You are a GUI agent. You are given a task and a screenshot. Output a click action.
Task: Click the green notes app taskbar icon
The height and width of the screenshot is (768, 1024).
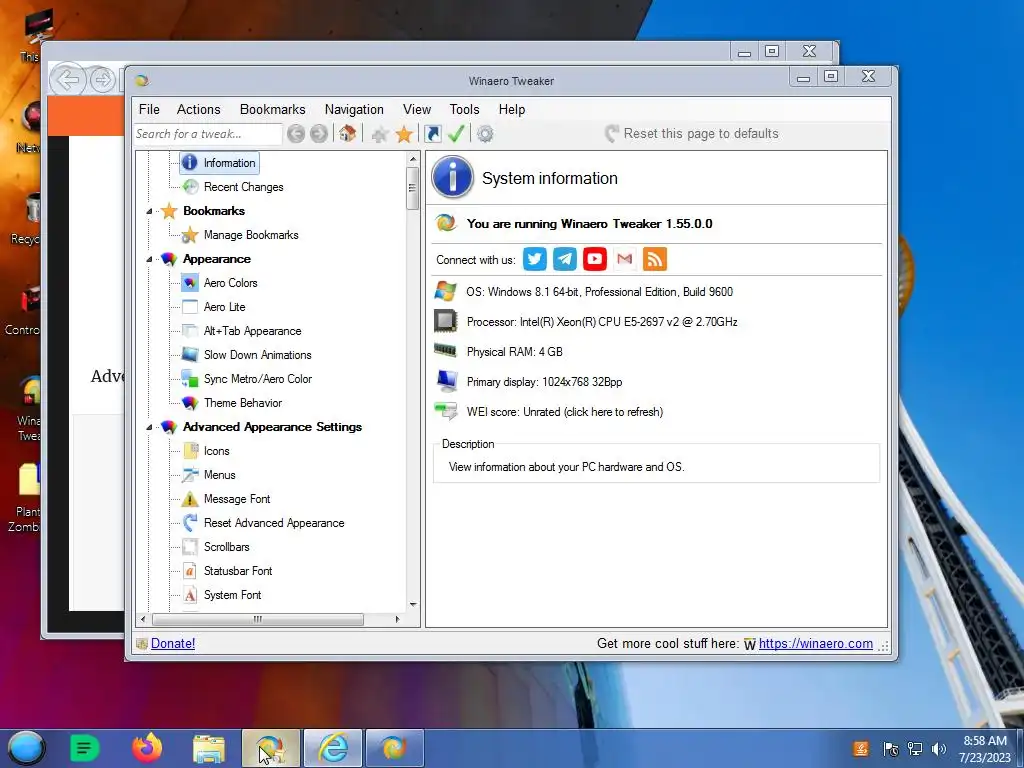tap(84, 748)
